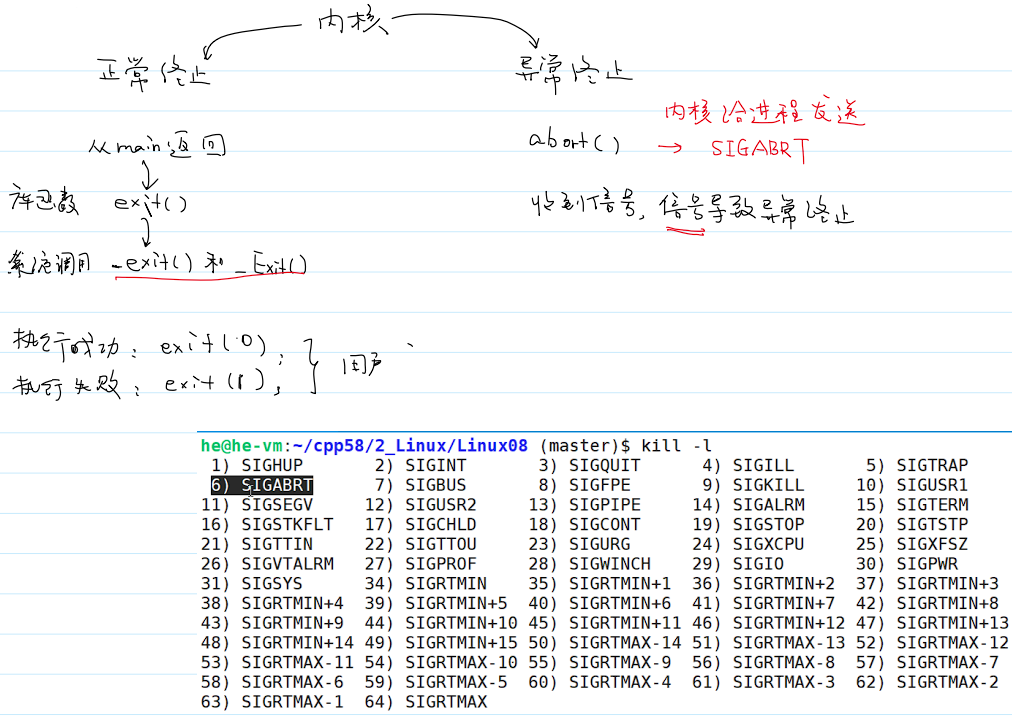Image resolution: width=1012 pixels, height=718 pixels.
Task: Click the 12) SIGUSR2 entry
Action: [420, 505]
